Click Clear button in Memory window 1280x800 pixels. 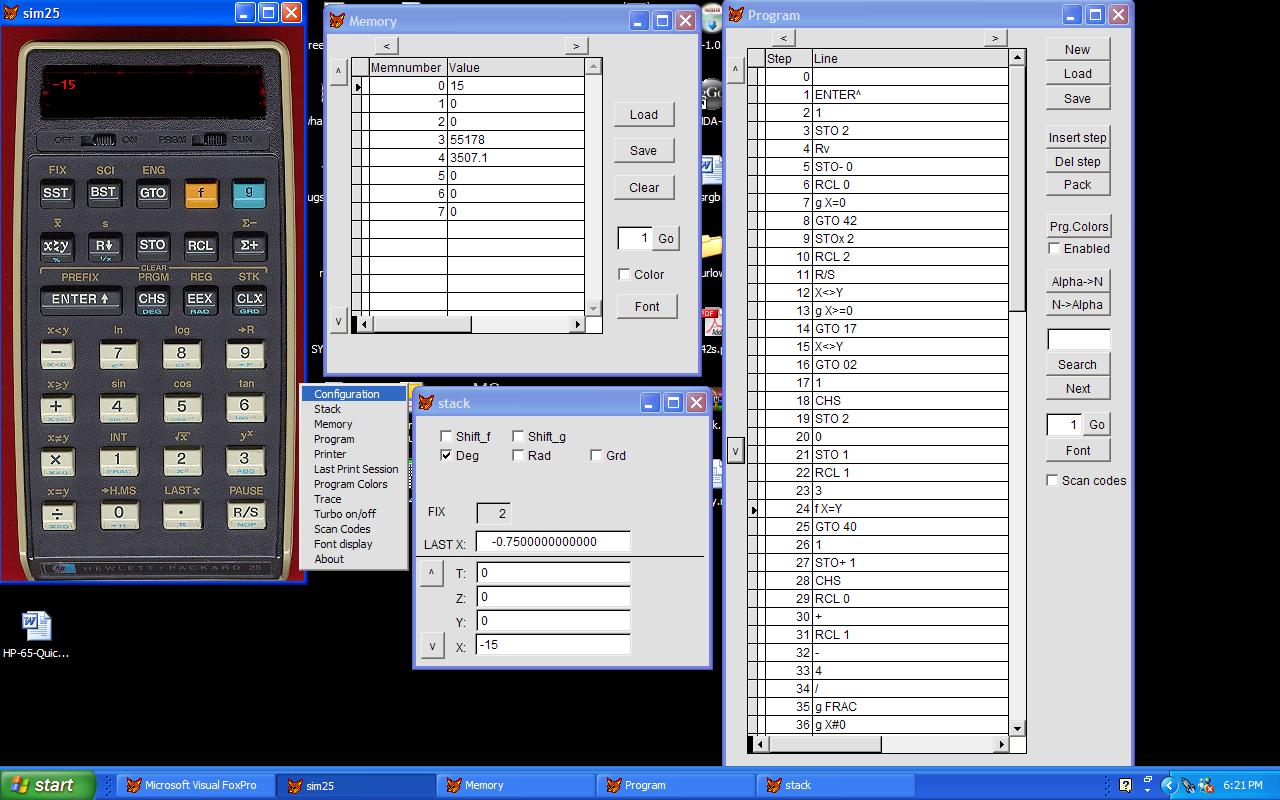click(643, 187)
